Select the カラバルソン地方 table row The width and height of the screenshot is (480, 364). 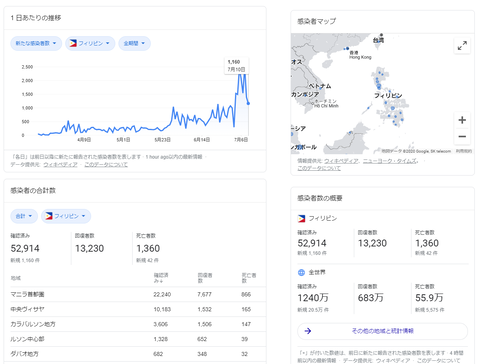pos(135,324)
